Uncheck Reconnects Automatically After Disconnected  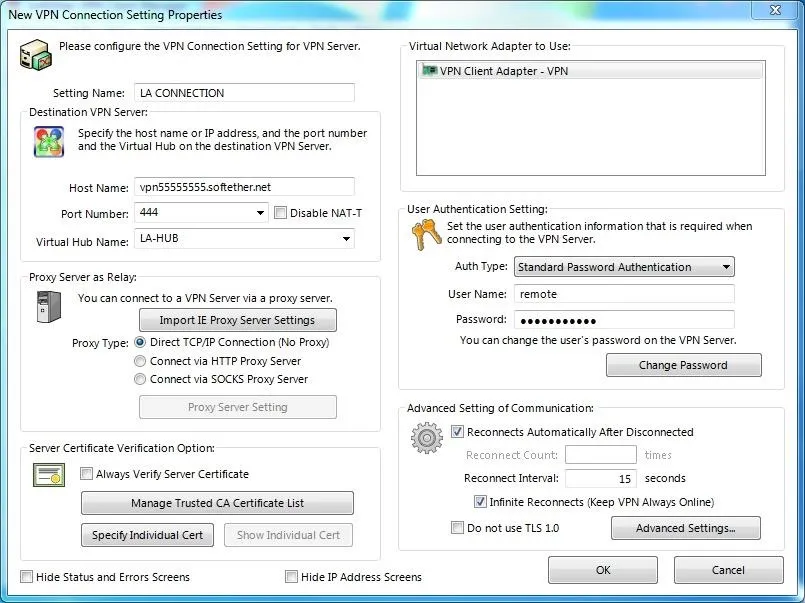(457, 432)
